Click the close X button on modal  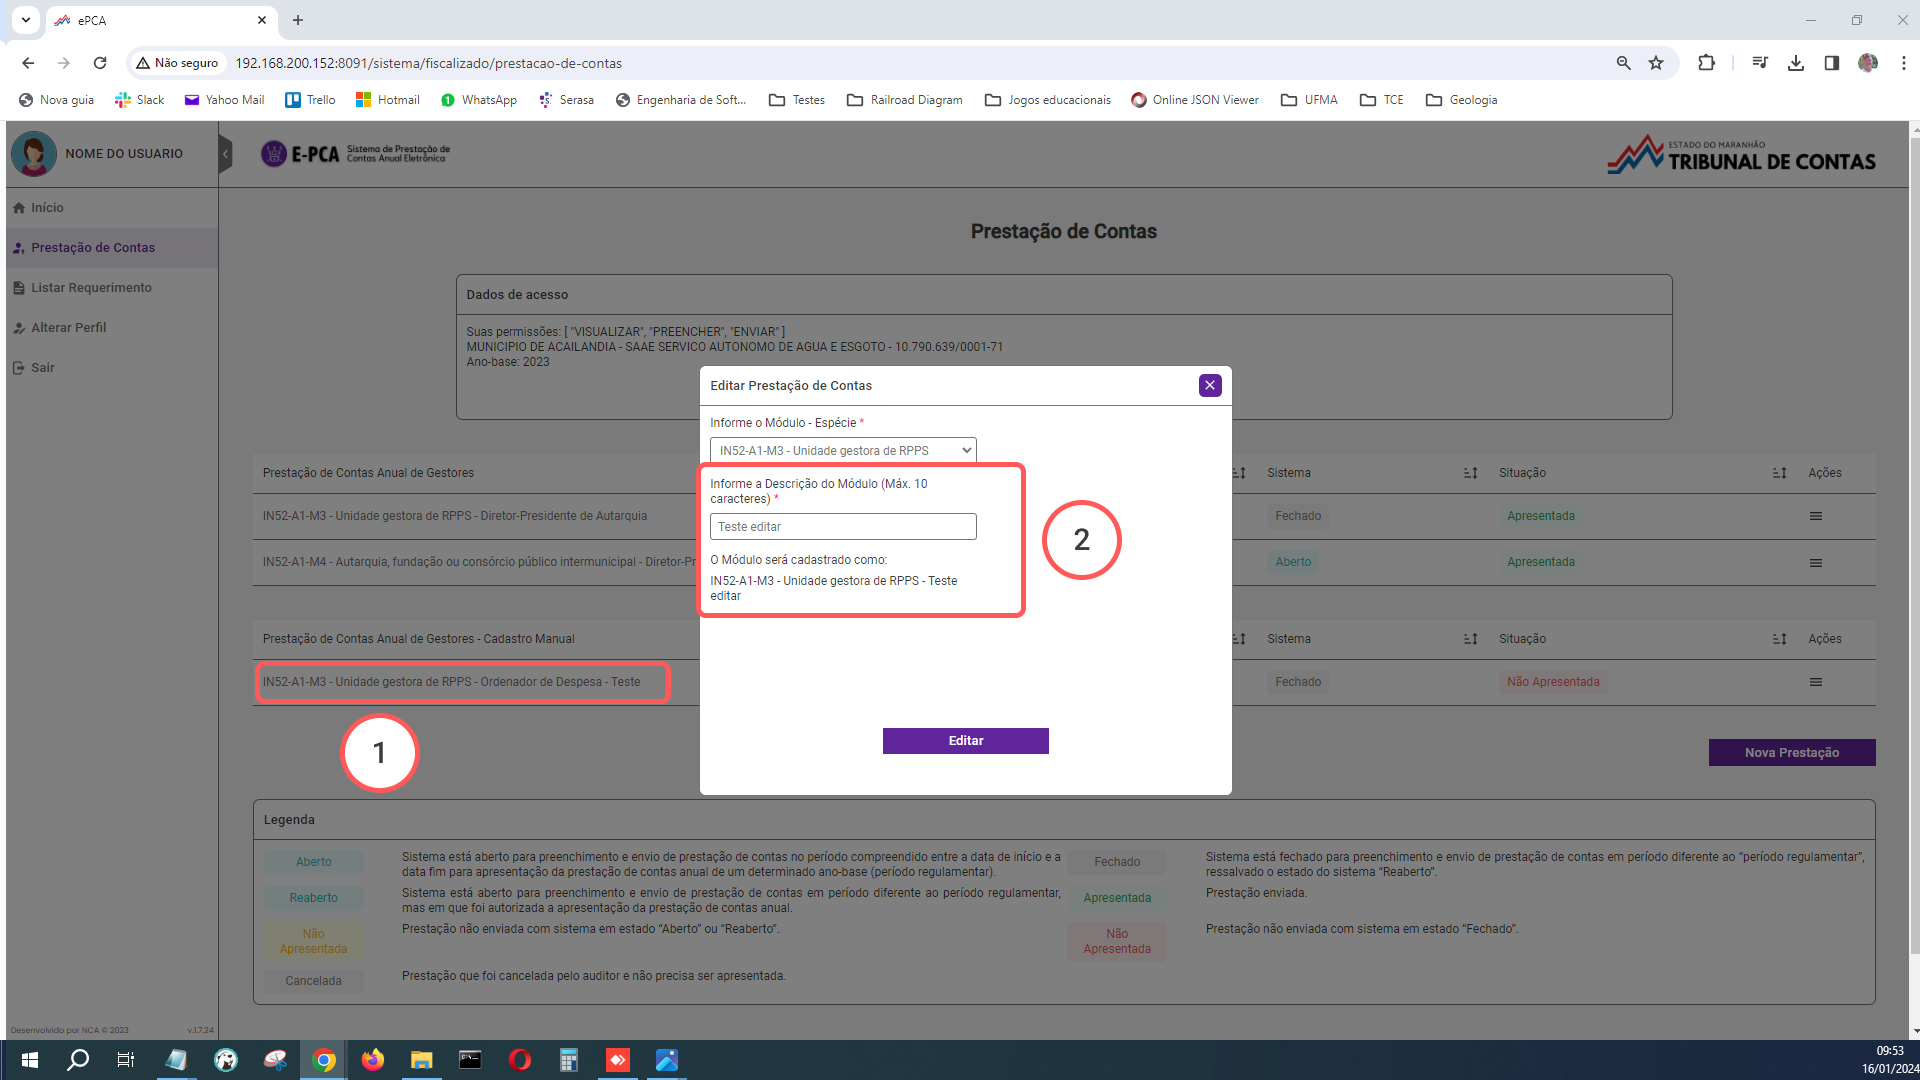(1209, 385)
